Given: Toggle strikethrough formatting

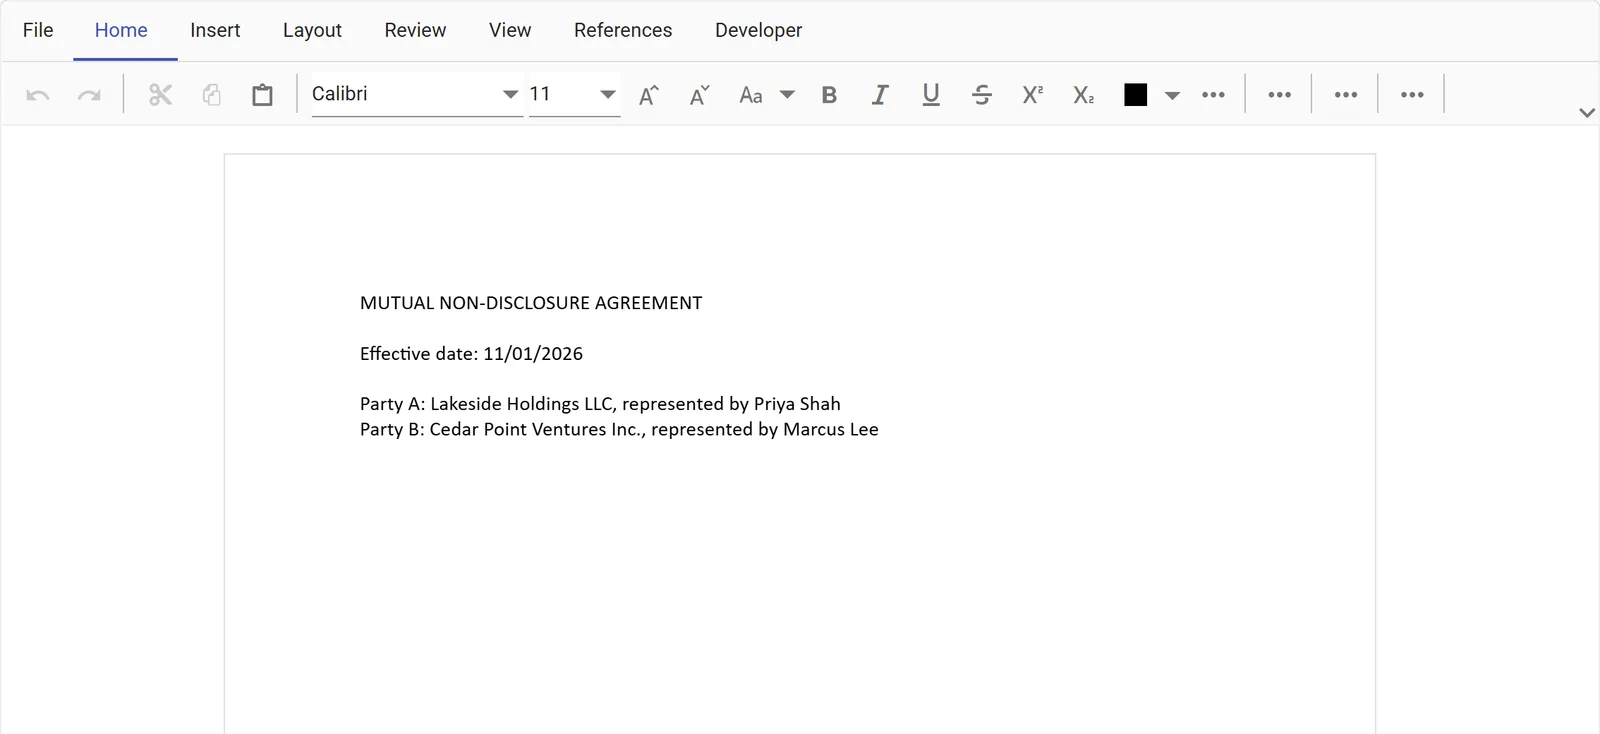Looking at the screenshot, I should (x=982, y=95).
